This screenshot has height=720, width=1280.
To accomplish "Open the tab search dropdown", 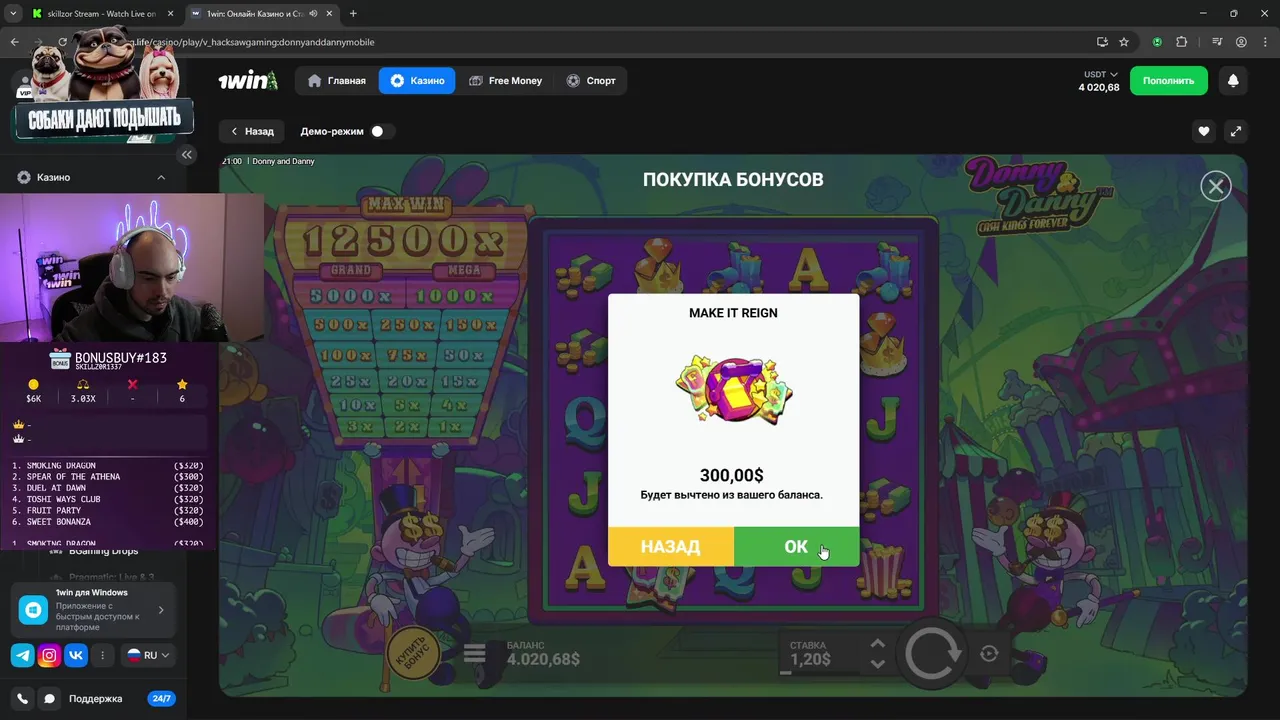I will pyautogui.click(x=12, y=14).
